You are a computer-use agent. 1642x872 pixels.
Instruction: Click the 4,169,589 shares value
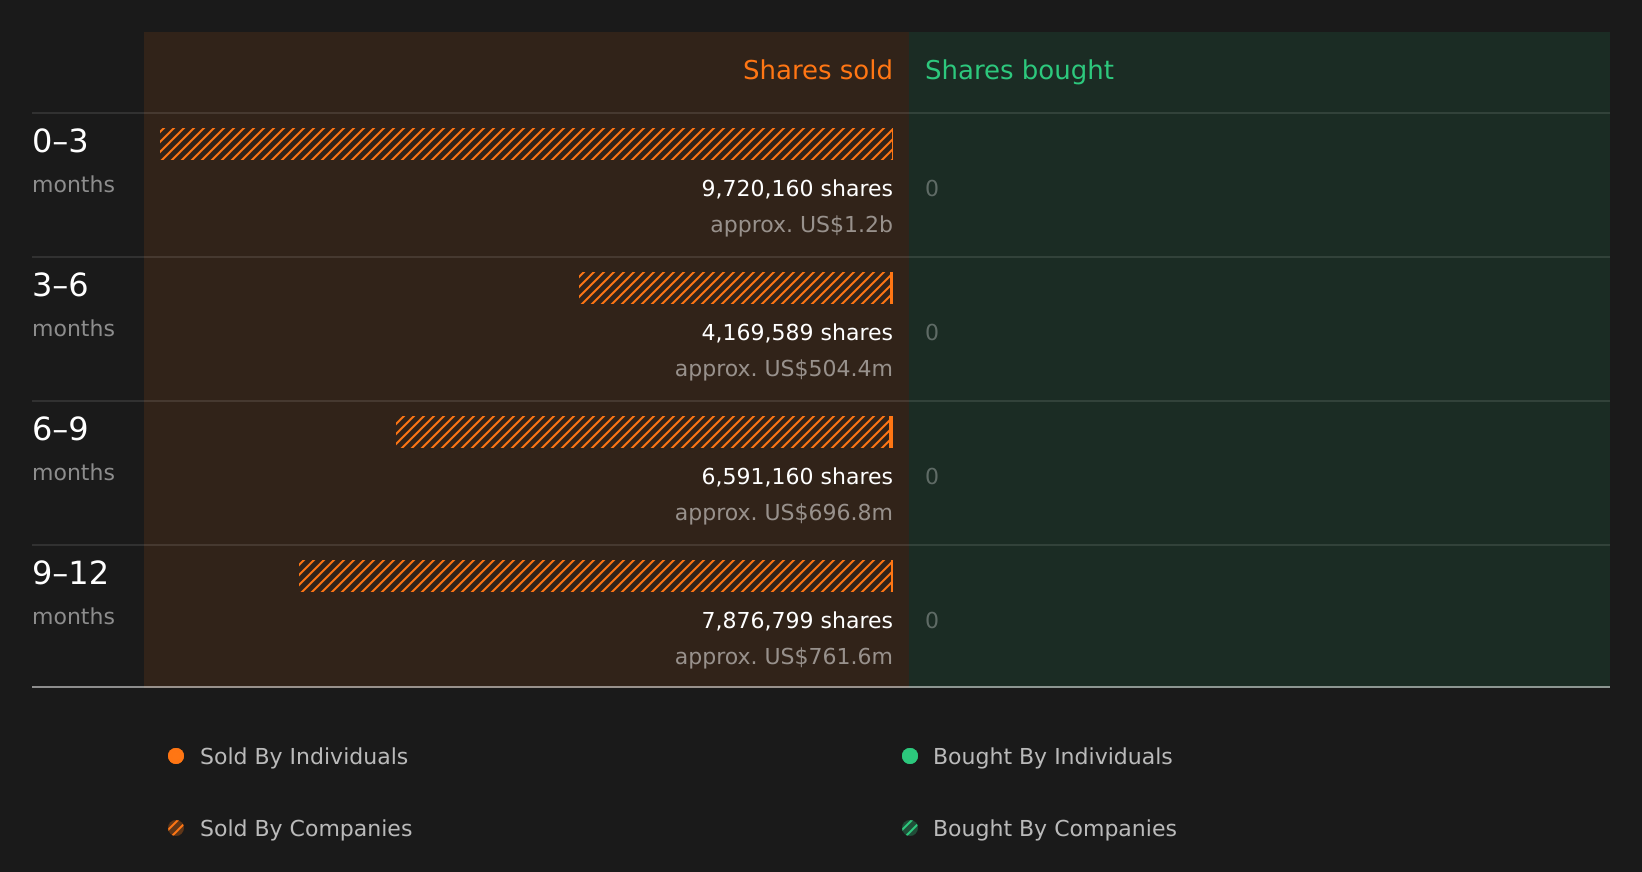coord(797,332)
